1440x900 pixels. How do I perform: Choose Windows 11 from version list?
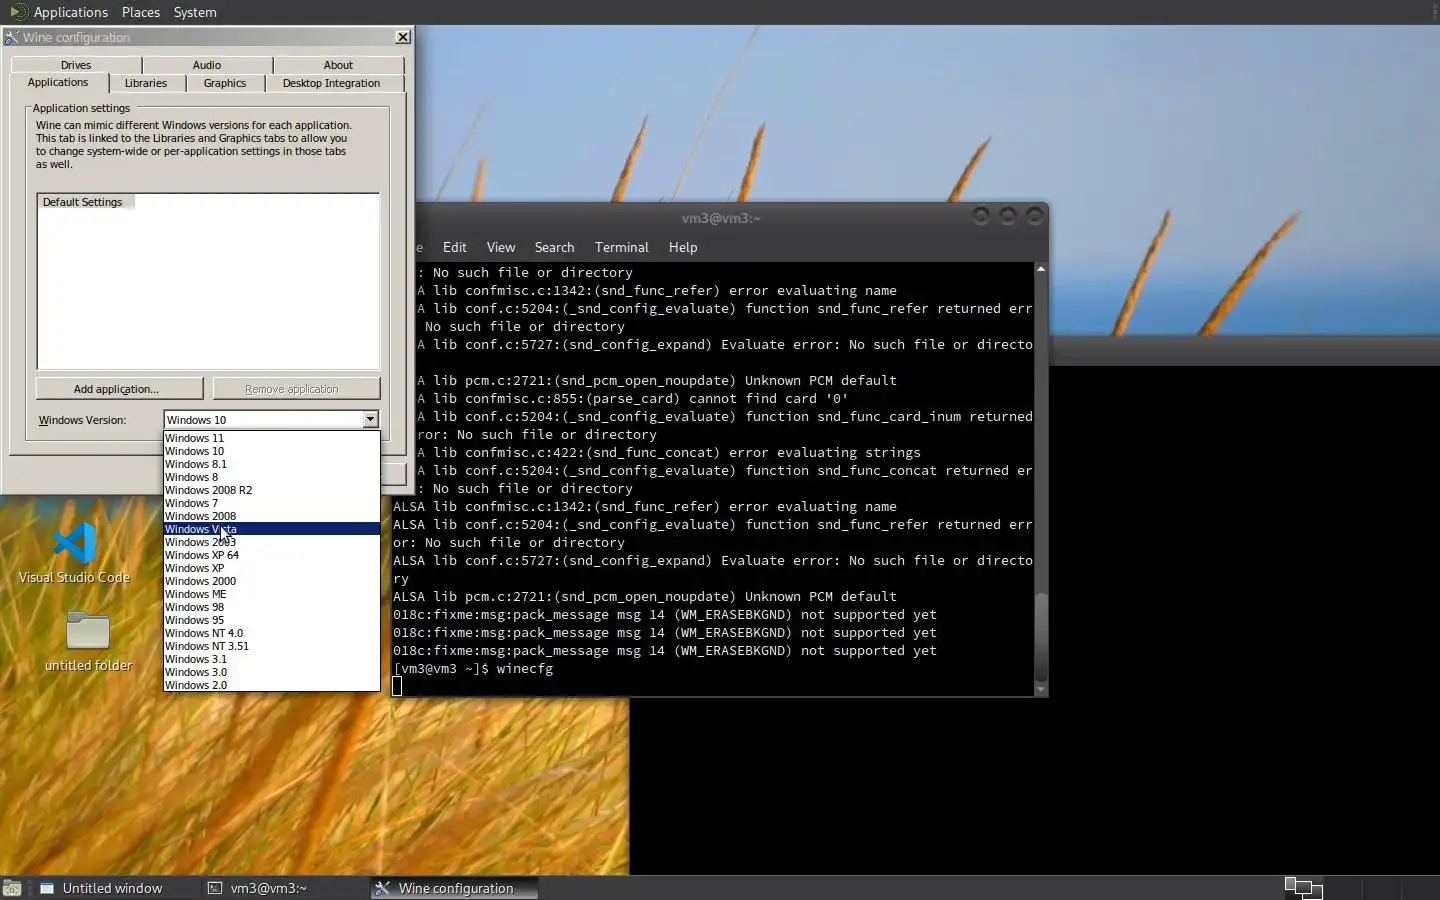pos(272,438)
